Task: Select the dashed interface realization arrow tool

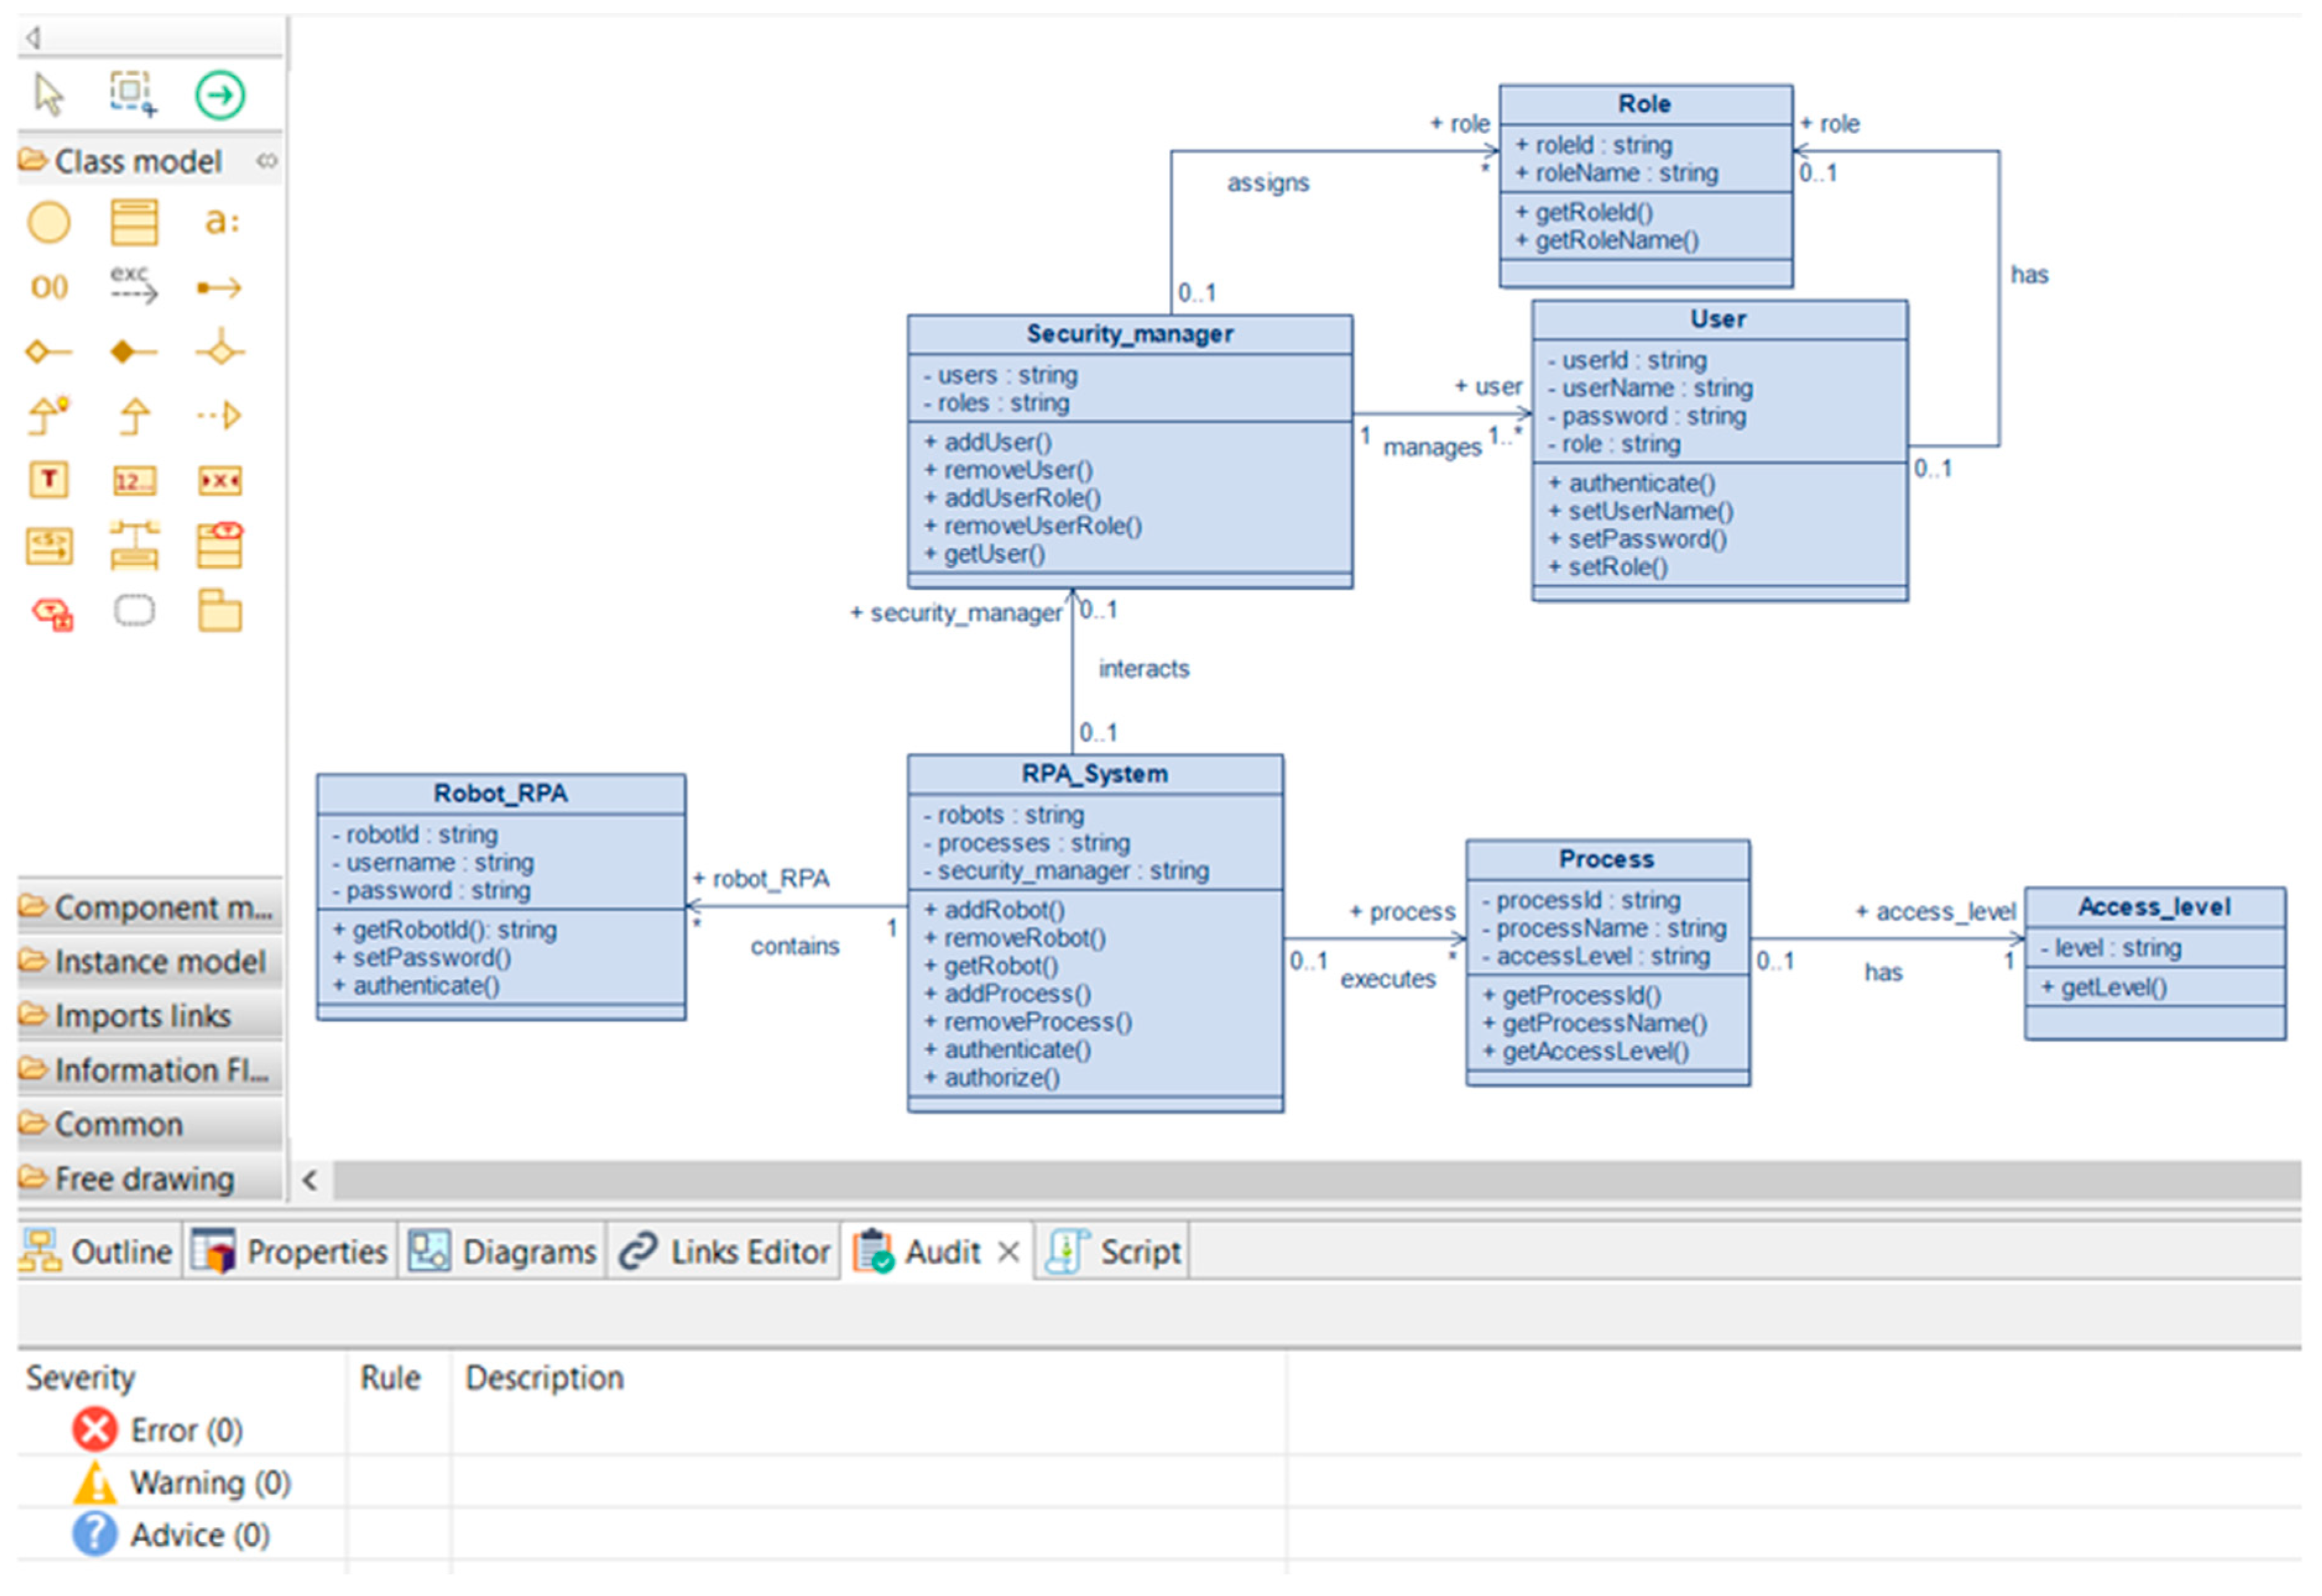Action: click(x=219, y=415)
